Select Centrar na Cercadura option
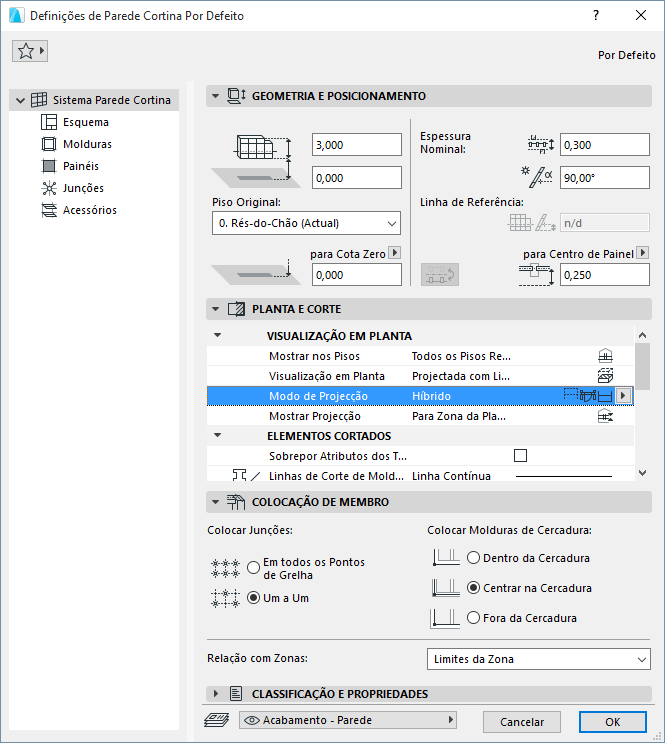 [474, 588]
